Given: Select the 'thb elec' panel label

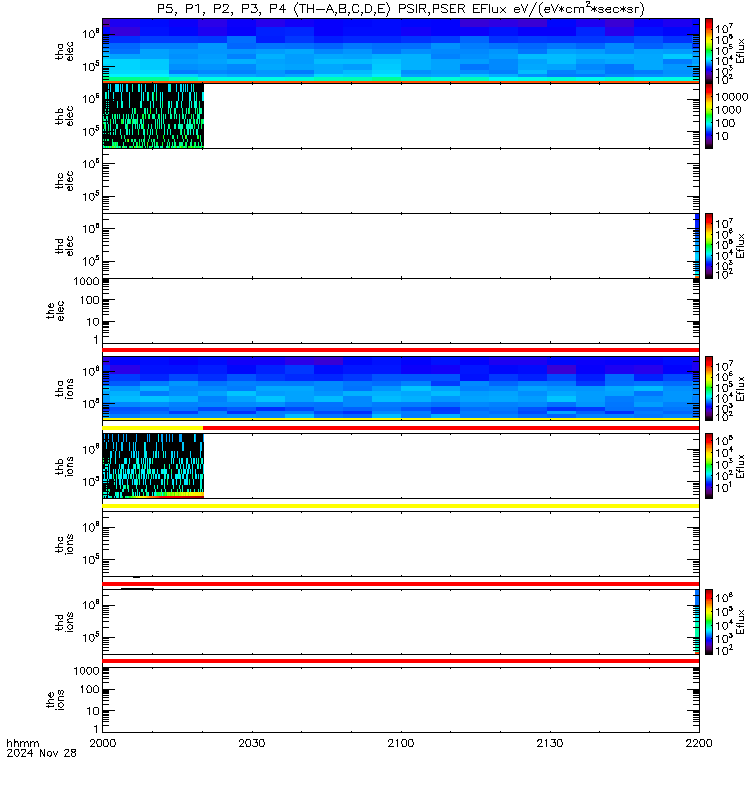Looking at the screenshot, I should pyautogui.click(x=65, y=116).
